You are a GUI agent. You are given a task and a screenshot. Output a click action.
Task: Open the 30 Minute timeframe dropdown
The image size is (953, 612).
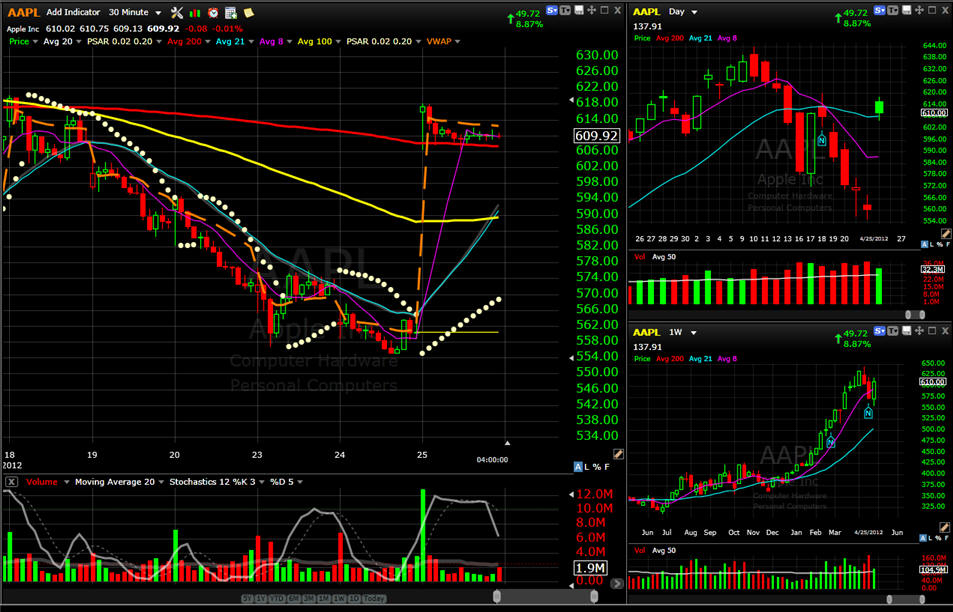(x=158, y=13)
